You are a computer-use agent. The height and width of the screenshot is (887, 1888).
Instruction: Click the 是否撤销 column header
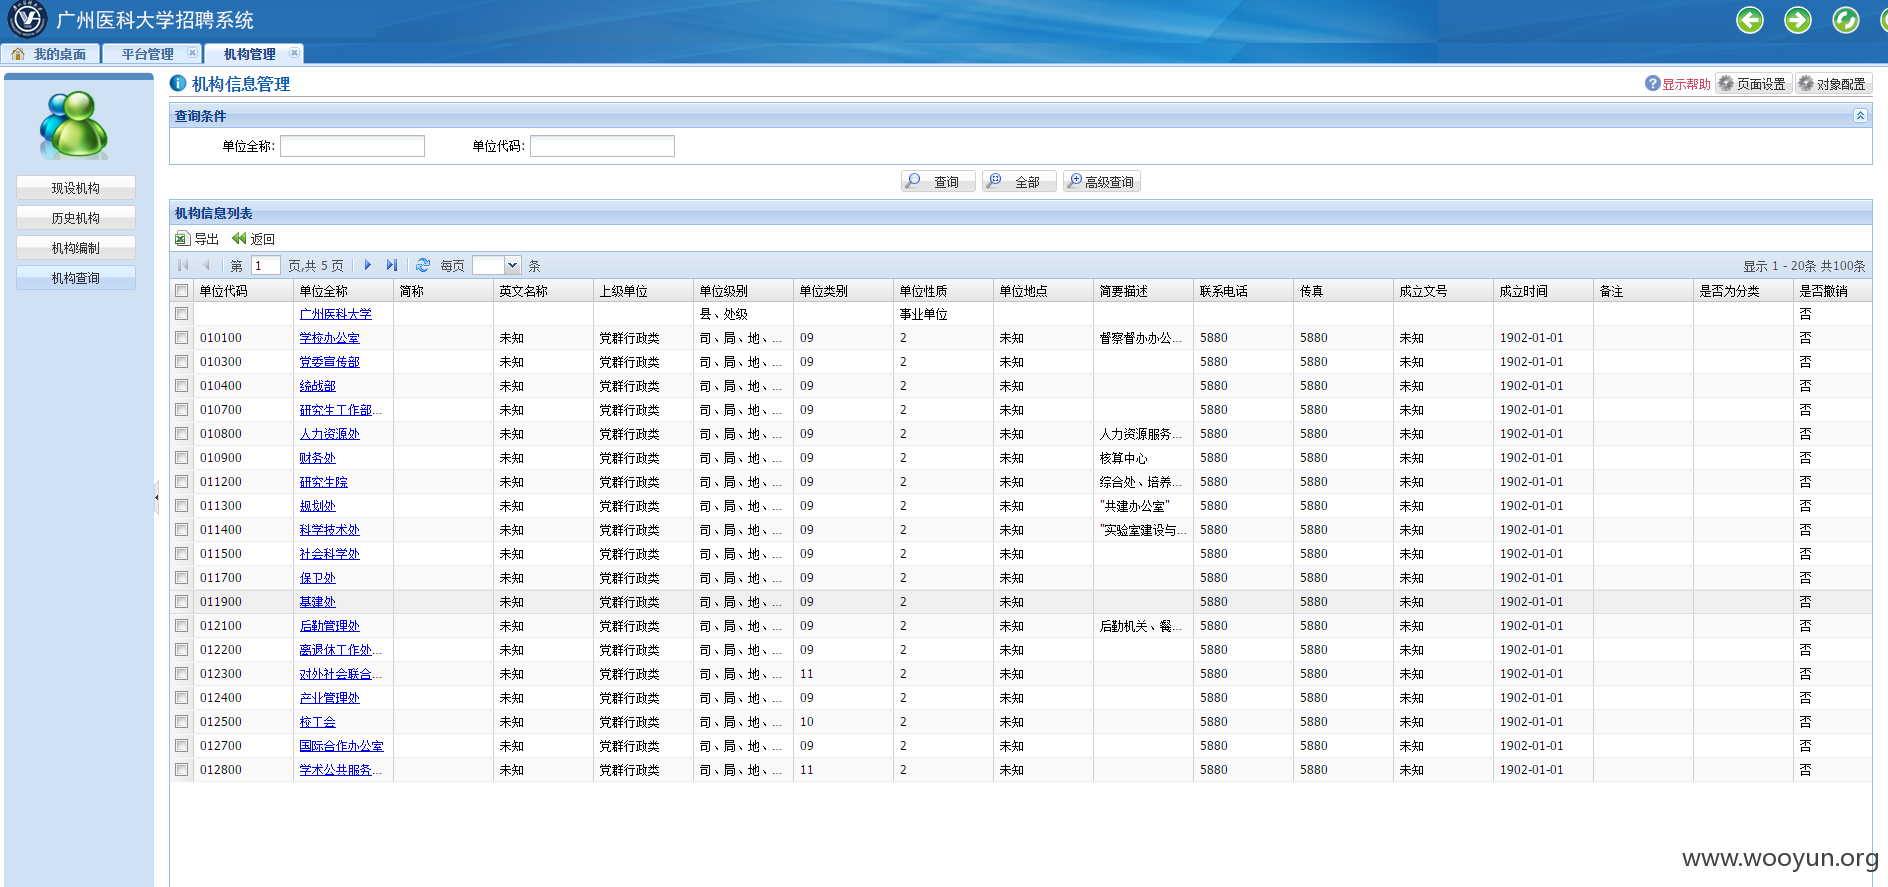pos(1832,291)
